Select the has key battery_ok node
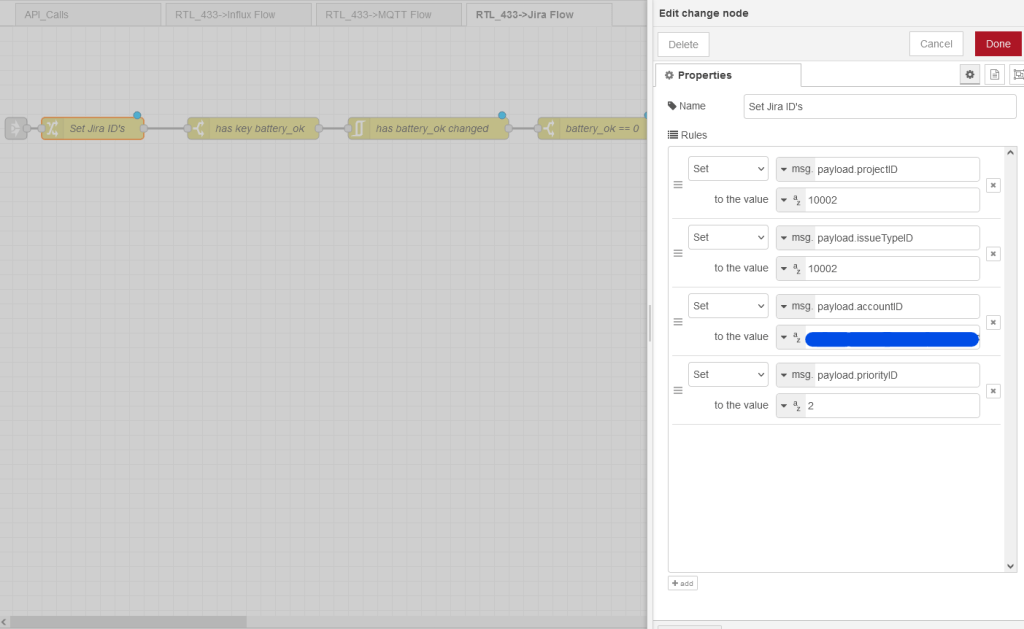 254,128
